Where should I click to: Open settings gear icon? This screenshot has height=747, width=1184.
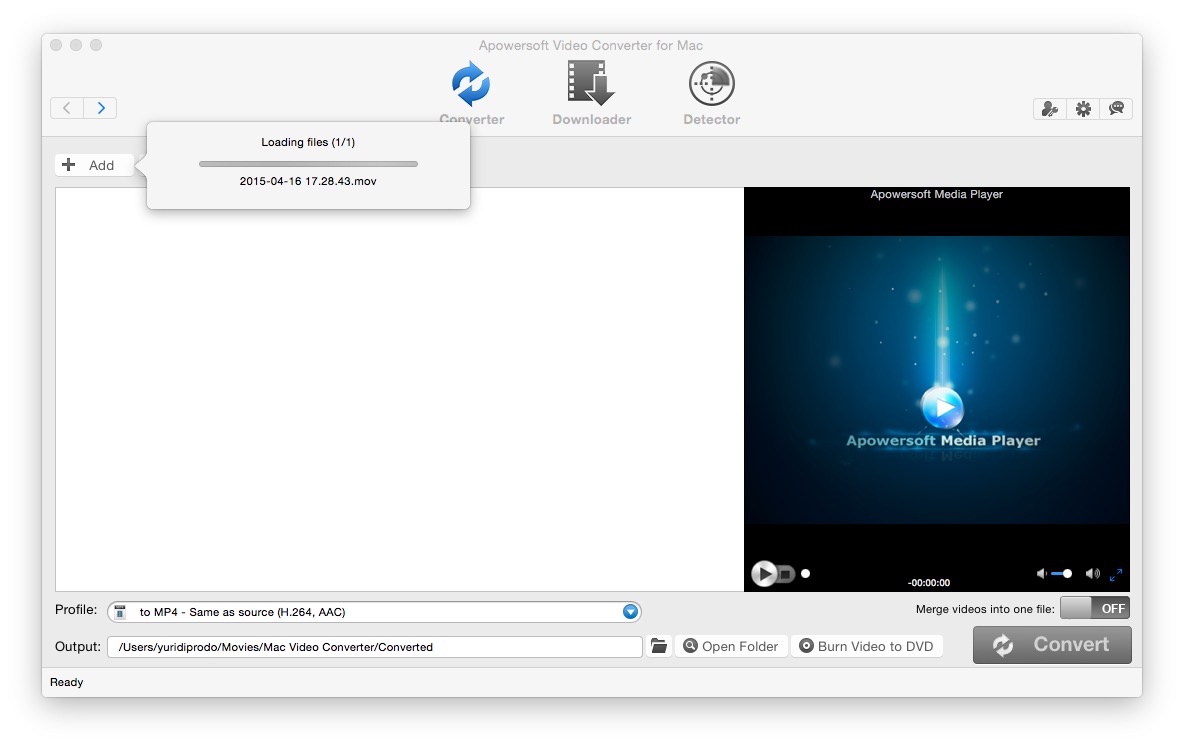(1083, 109)
